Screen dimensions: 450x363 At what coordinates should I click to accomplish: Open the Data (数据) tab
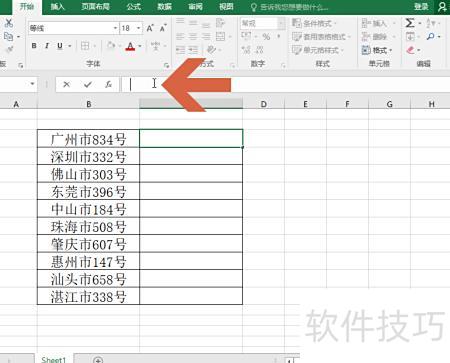click(x=164, y=7)
